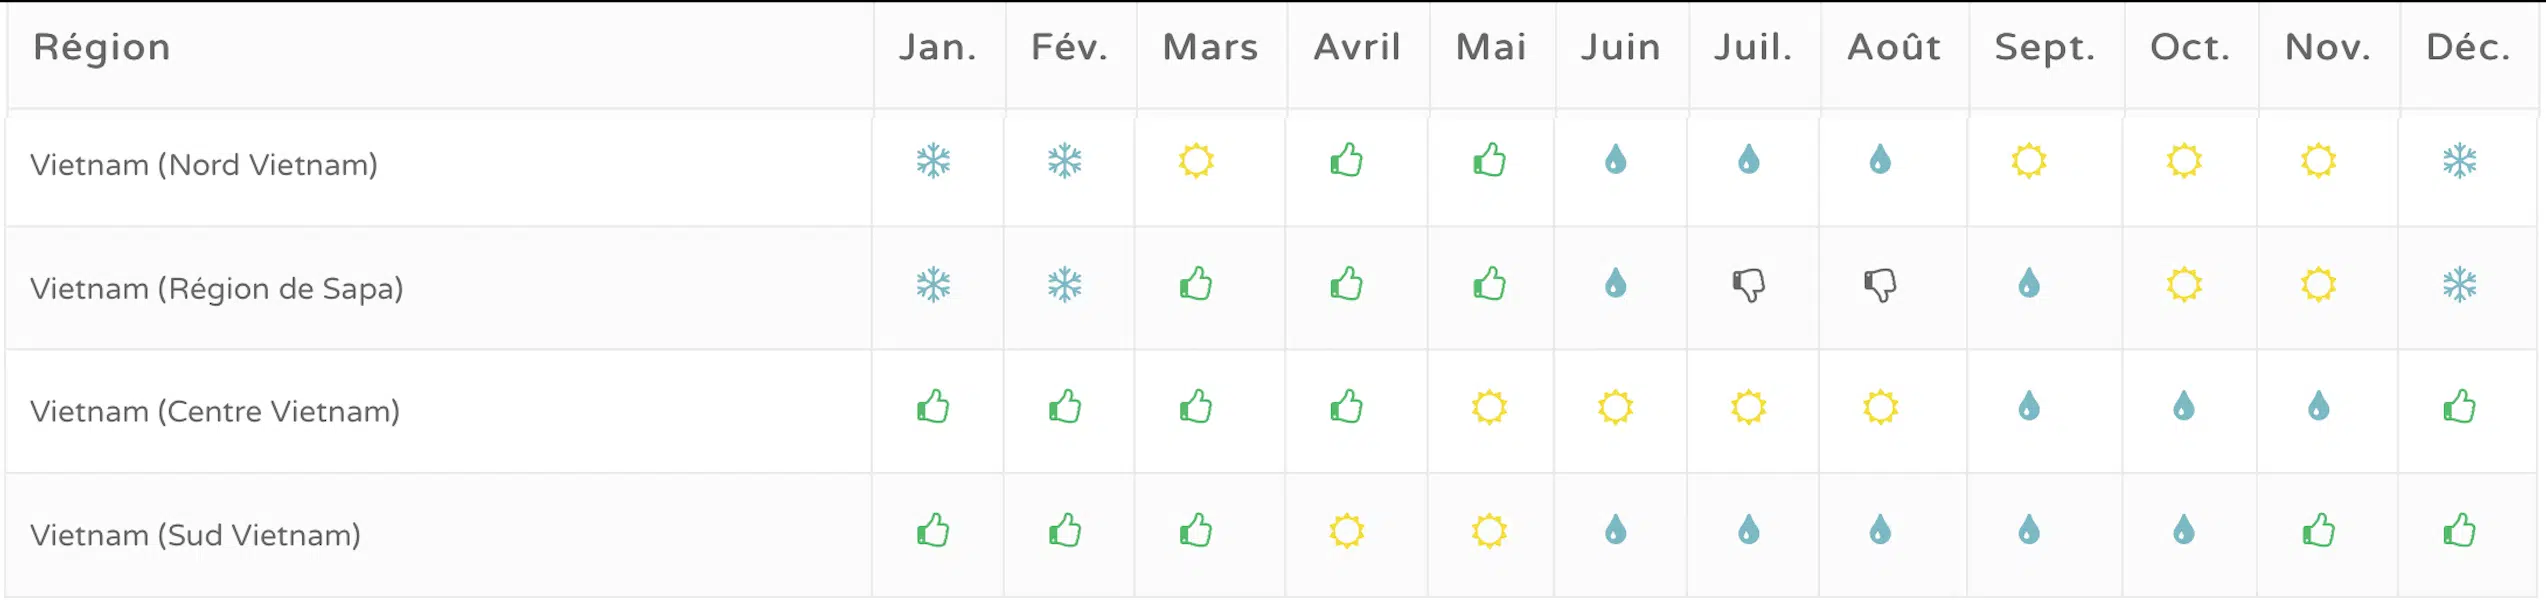The width and height of the screenshot is (2546, 606).
Task: Click the sun icon for Nord Vietnam Mars
Action: tap(1196, 161)
